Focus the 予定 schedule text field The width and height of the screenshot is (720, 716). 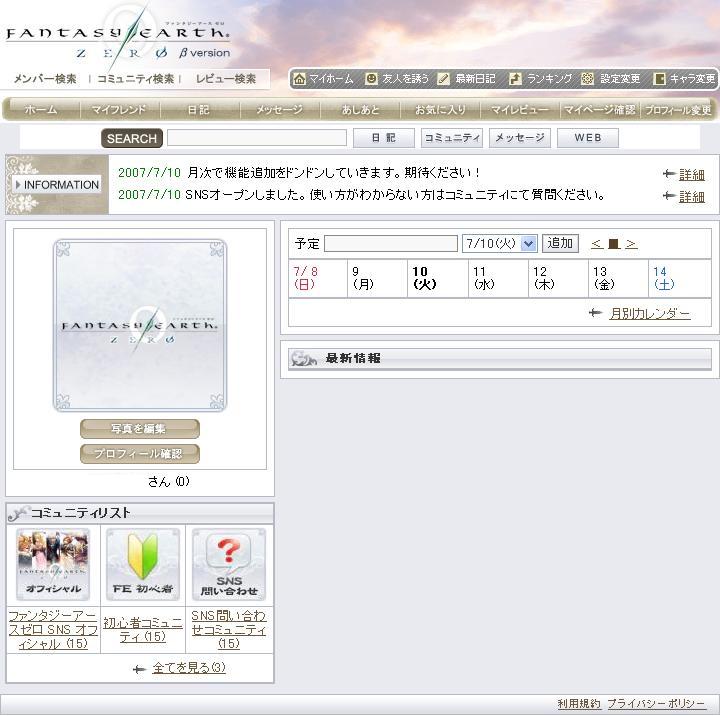391,244
